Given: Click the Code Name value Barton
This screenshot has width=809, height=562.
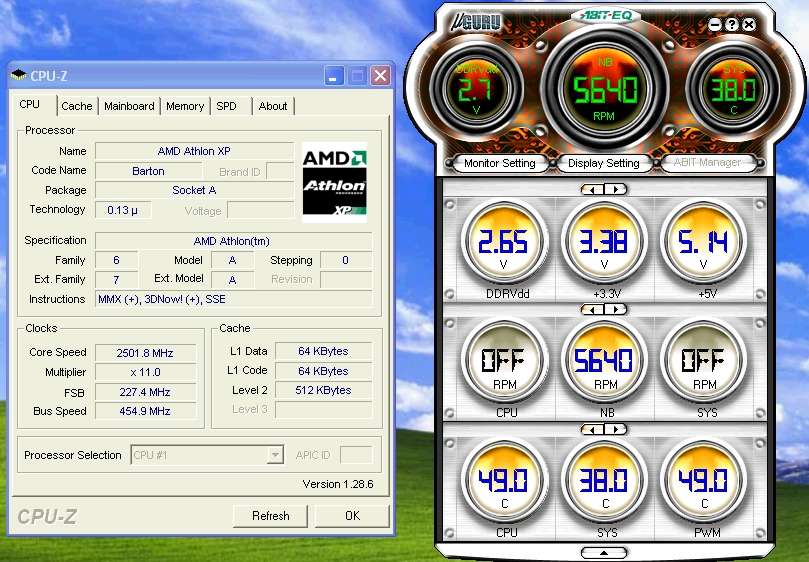Looking at the screenshot, I should [x=148, y=171].
